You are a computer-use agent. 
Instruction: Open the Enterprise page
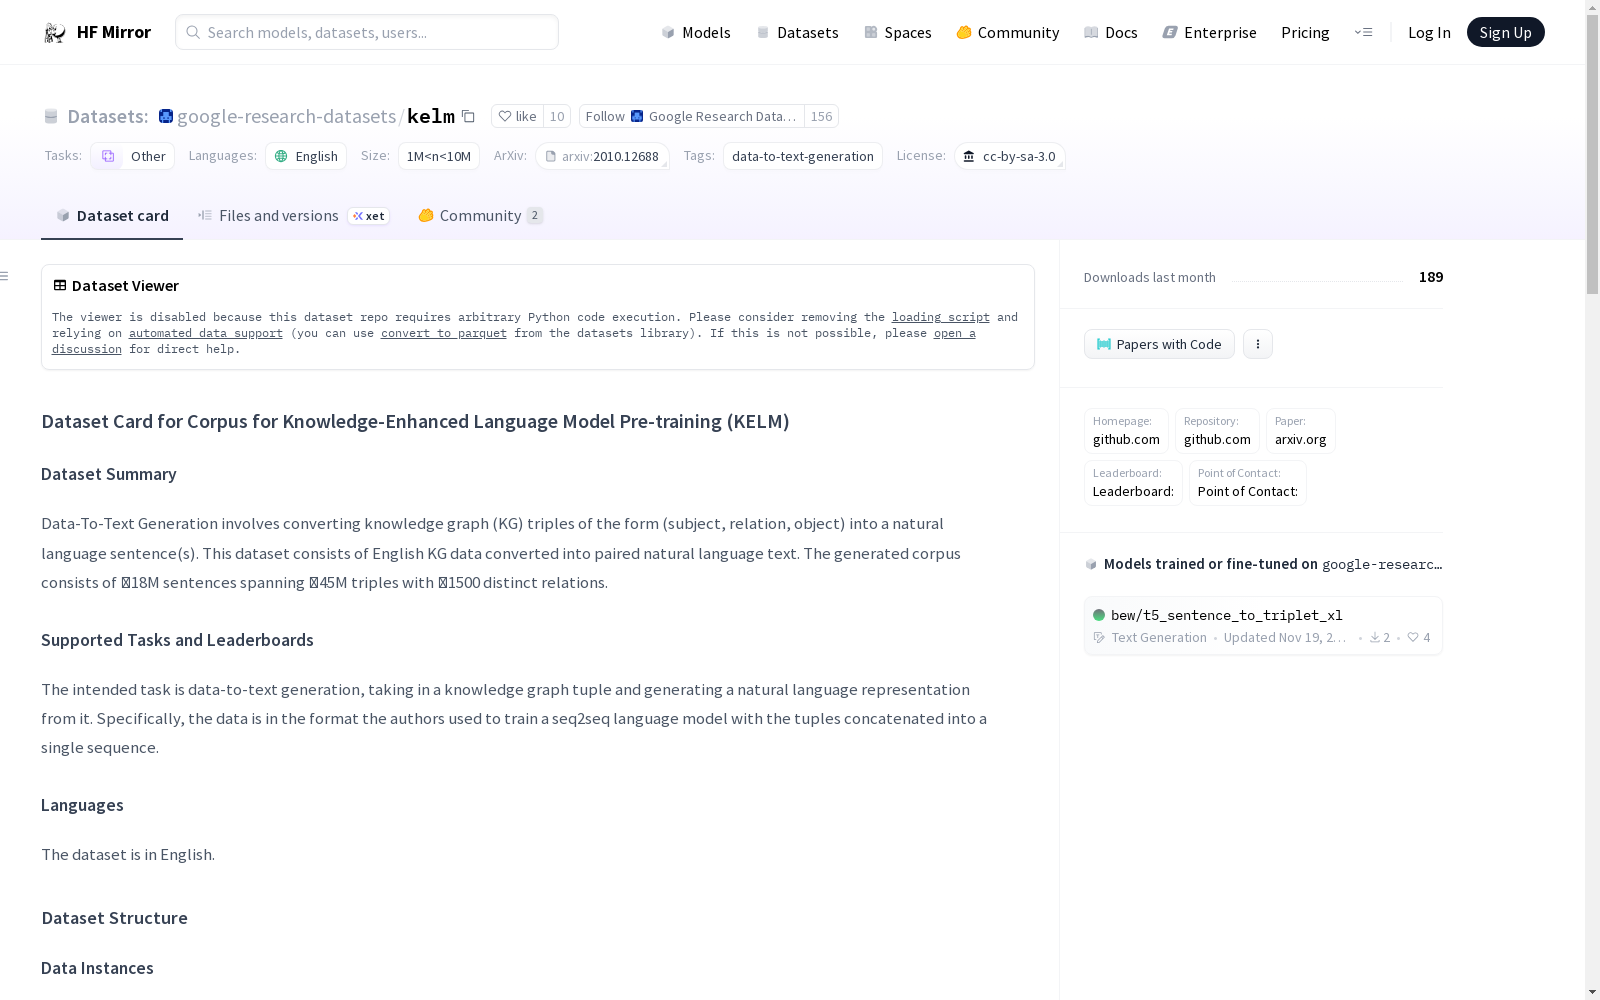pyautogui.click(x=1209, y=32)
